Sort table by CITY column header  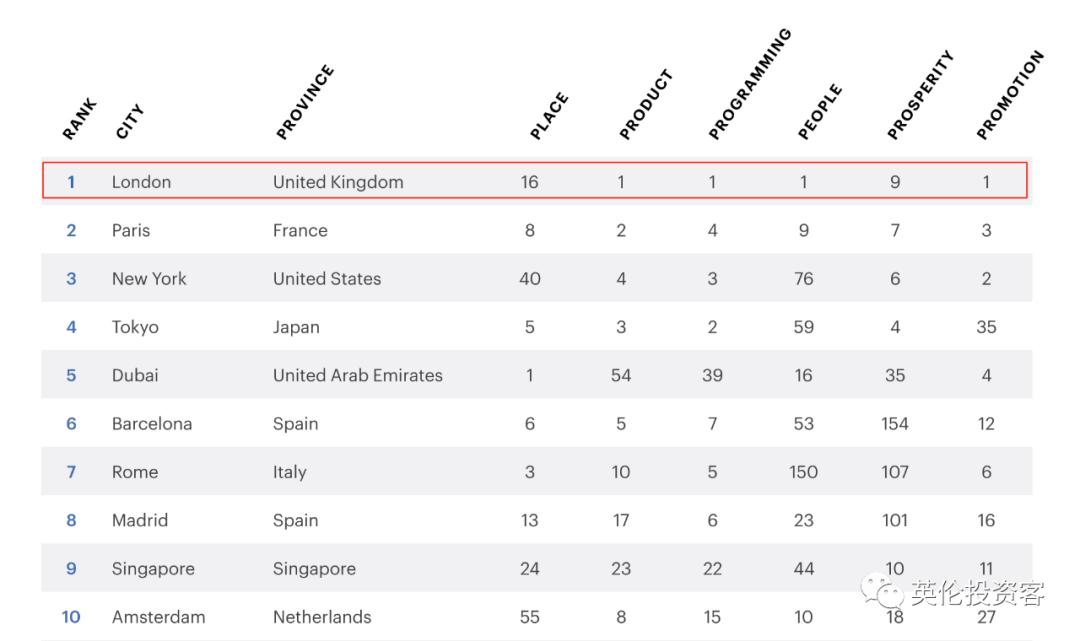(x=130, y=122)
